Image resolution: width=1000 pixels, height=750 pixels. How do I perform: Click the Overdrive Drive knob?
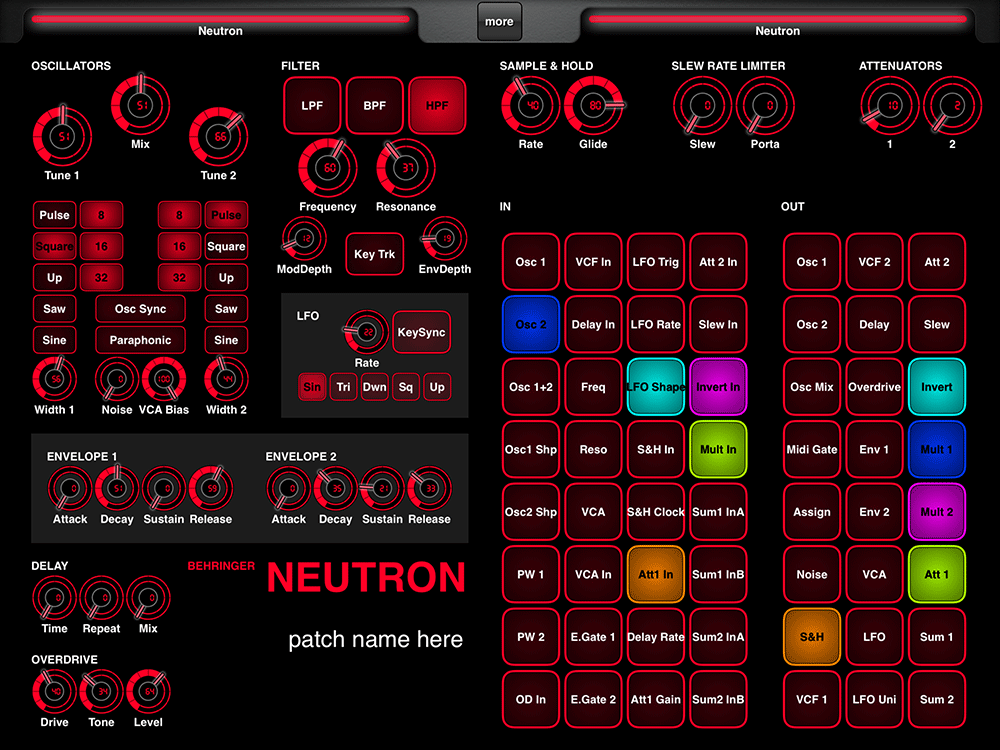54,691
